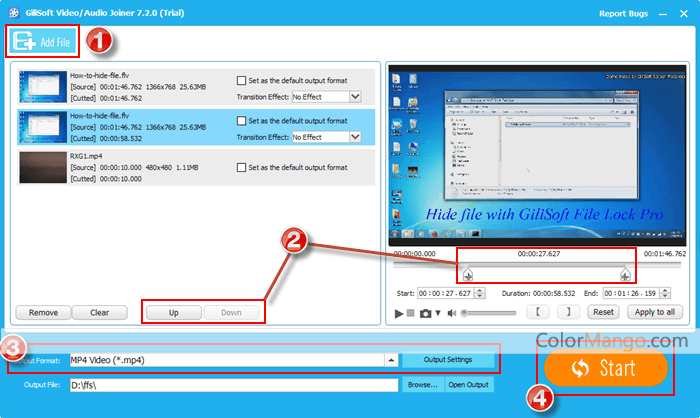Click the Add File button

[x=44, y=42]
